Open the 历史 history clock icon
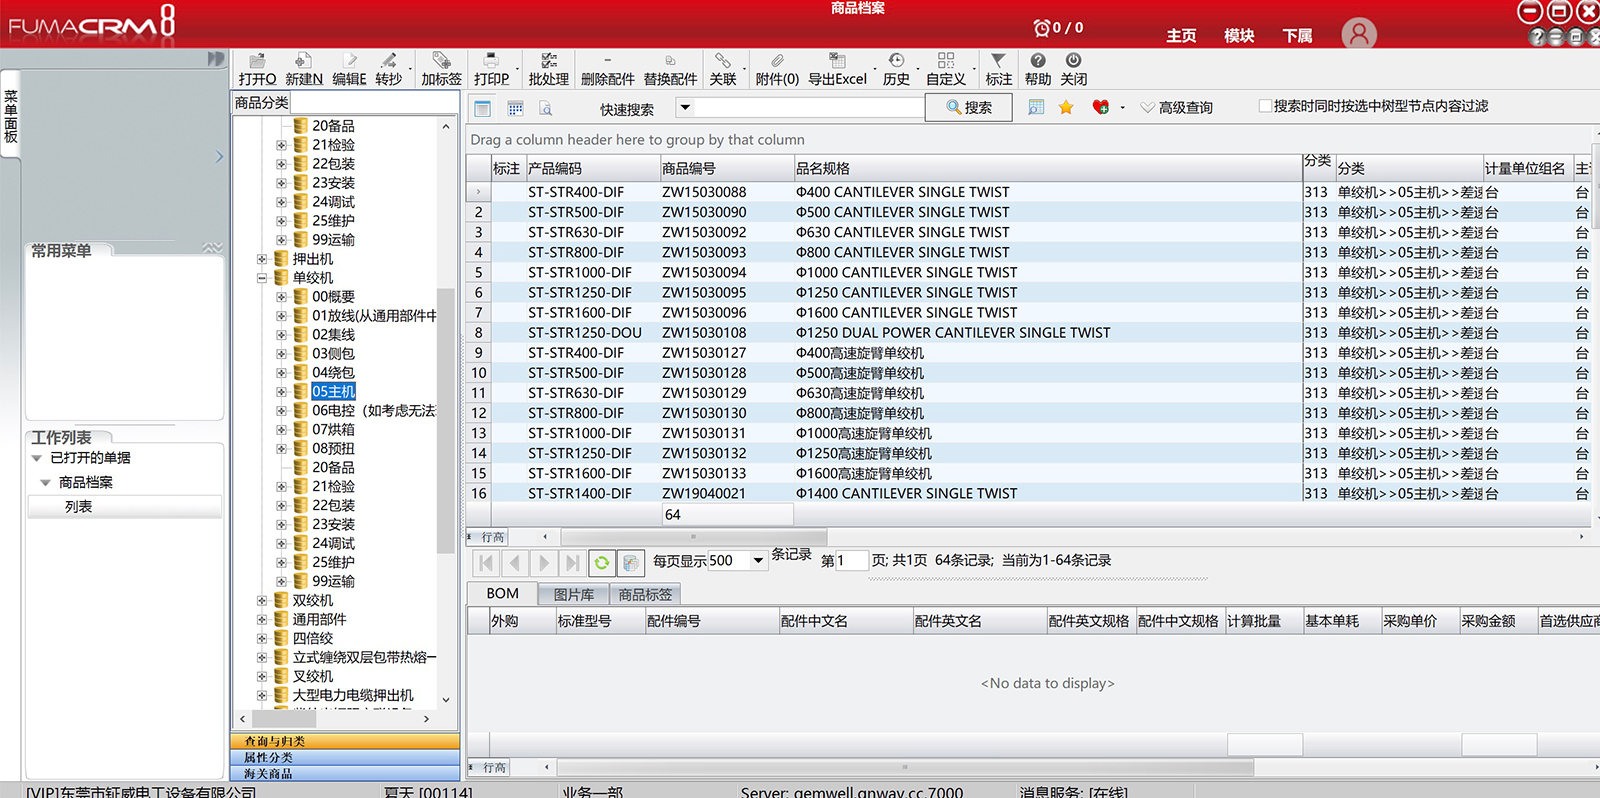Image resolution: width=1600 pixels, height=798 pixels. point(896,62)
